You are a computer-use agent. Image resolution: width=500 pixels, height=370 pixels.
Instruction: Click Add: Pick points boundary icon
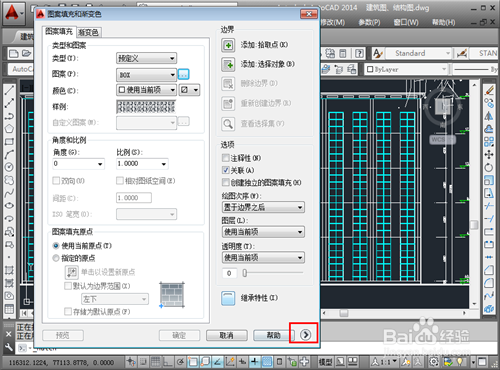228,45
